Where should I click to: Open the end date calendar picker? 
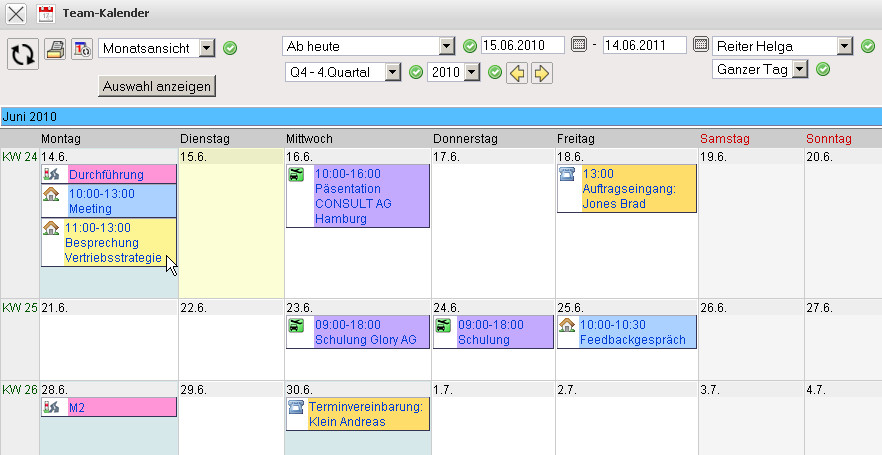click(x=700, y=45)
